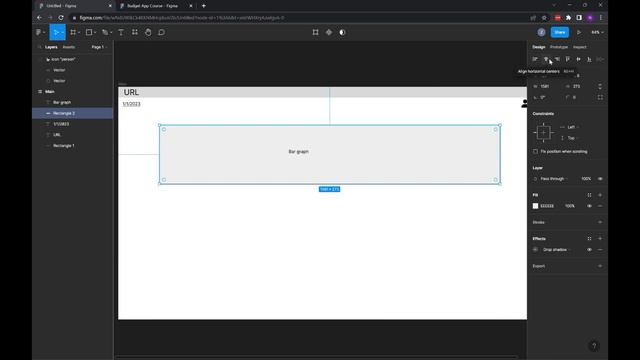Viewport: 640px width, 360px height.
Task: Toggle Drop shadow visibility
Action: 589,250
